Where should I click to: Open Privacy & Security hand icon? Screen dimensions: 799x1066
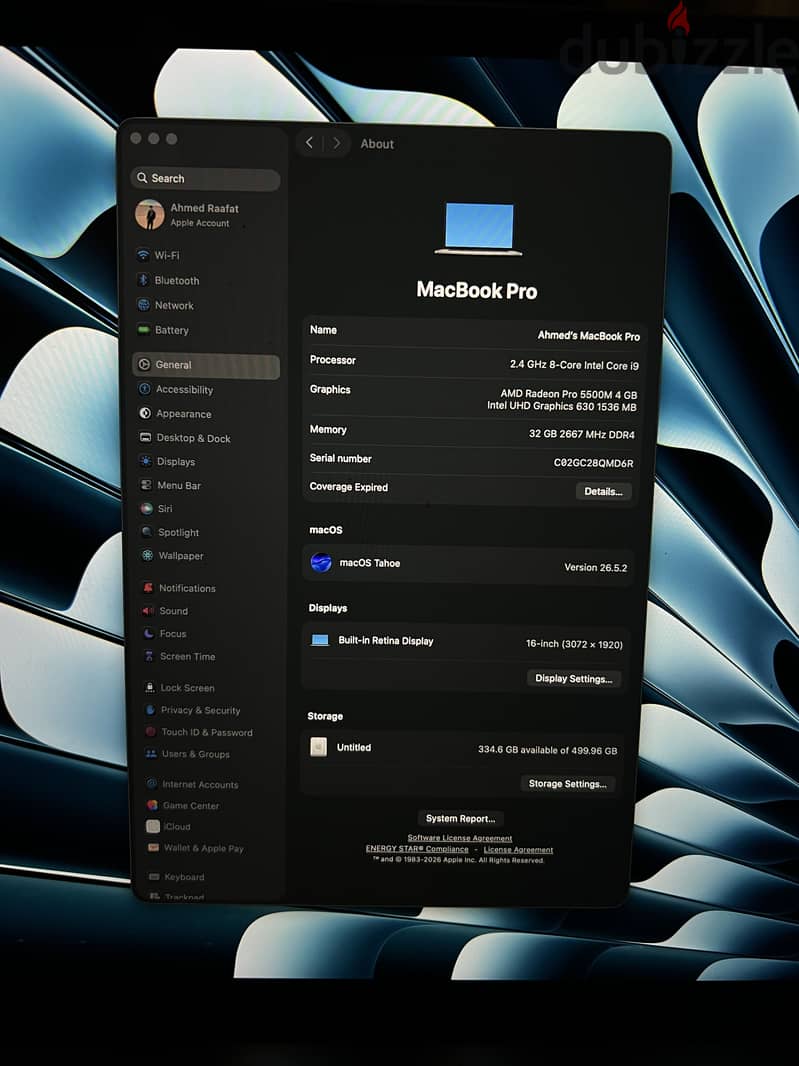(150, 710)
